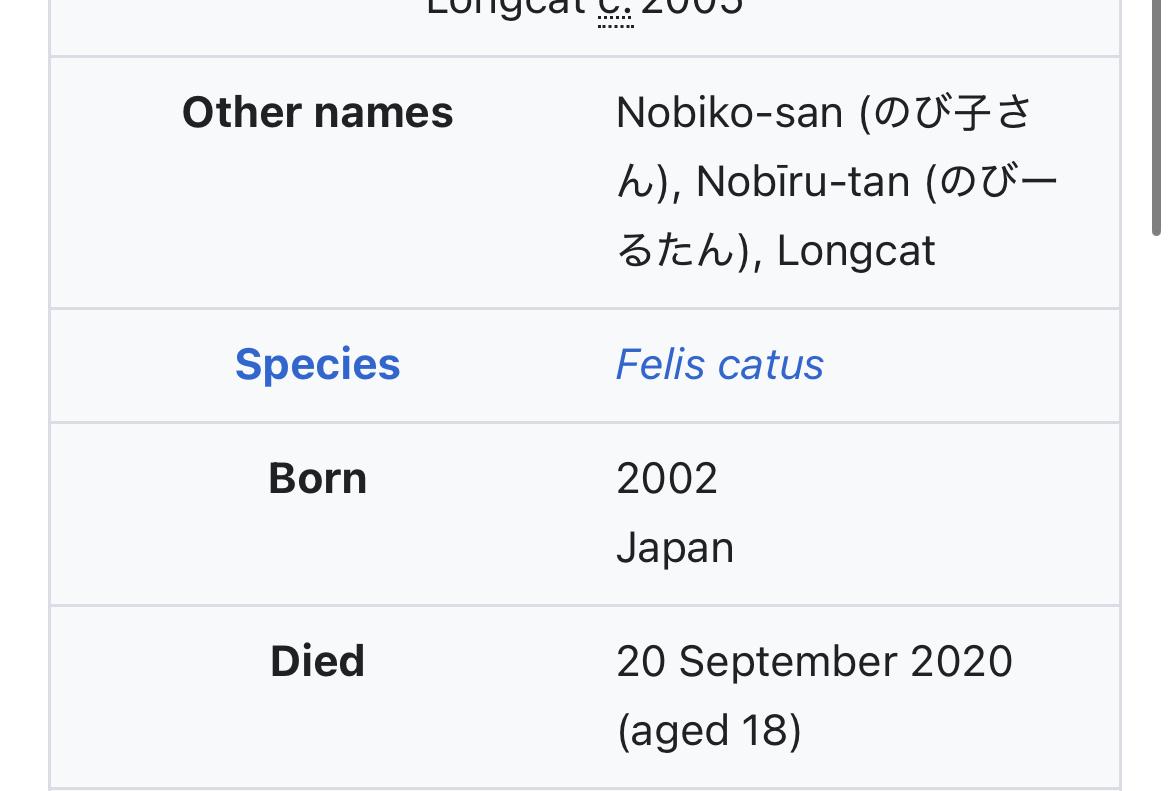
Task: Click the 'Died' row label
Action: point(317,662)
